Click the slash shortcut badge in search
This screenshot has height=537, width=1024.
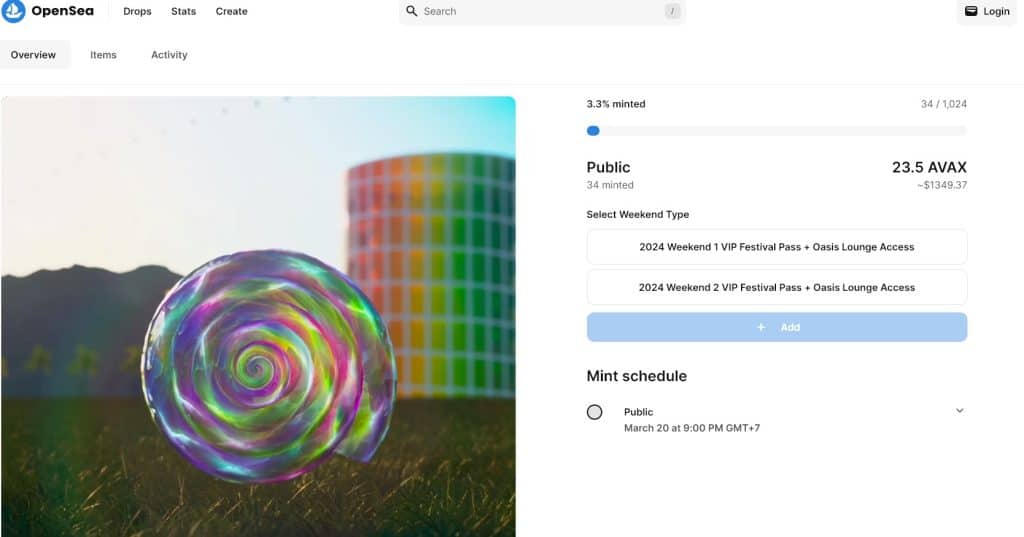[x=672, y=11]
